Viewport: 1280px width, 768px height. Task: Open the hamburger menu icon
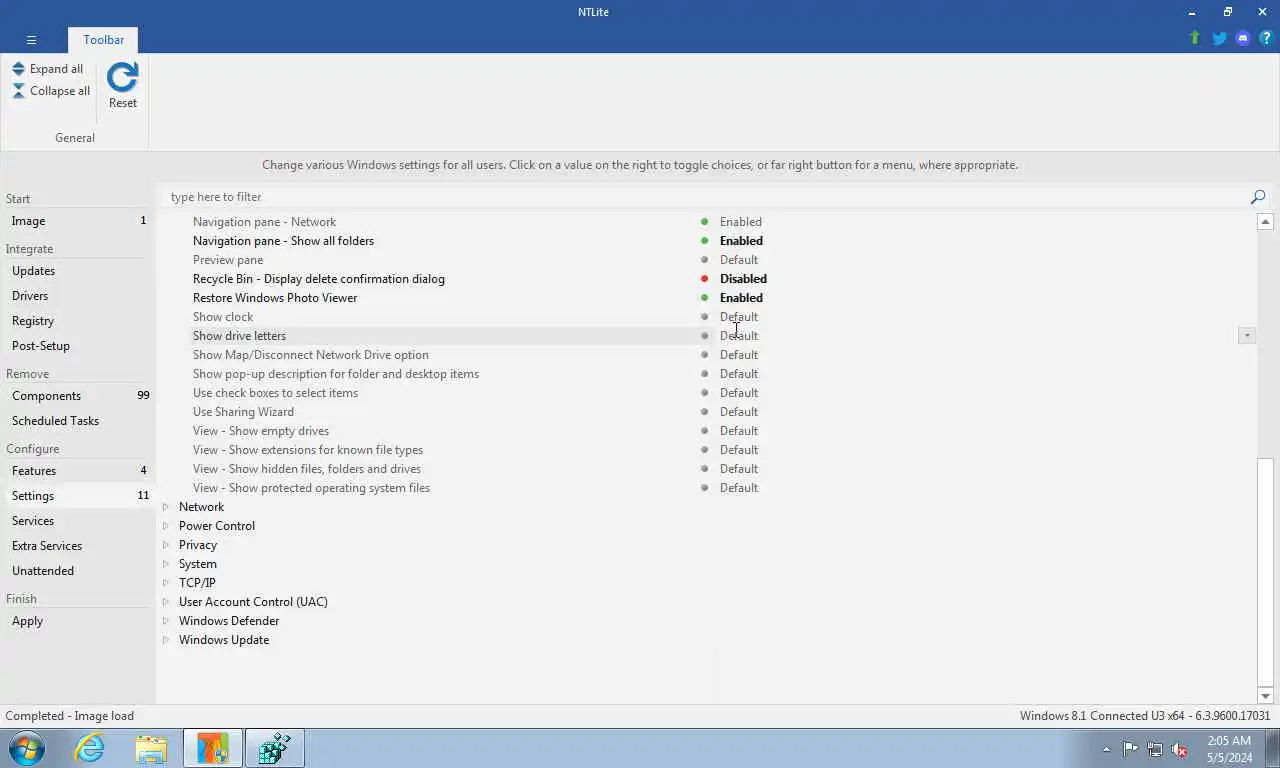(x=31, y=40)
